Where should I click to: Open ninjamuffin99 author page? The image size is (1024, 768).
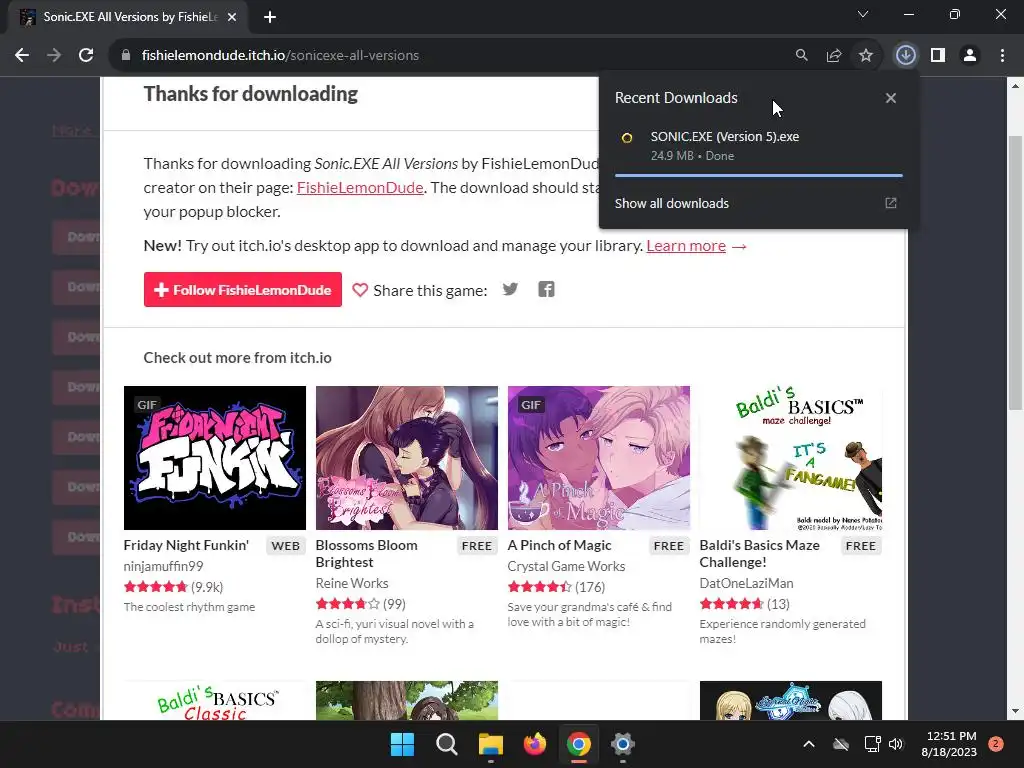click(163, 566)
